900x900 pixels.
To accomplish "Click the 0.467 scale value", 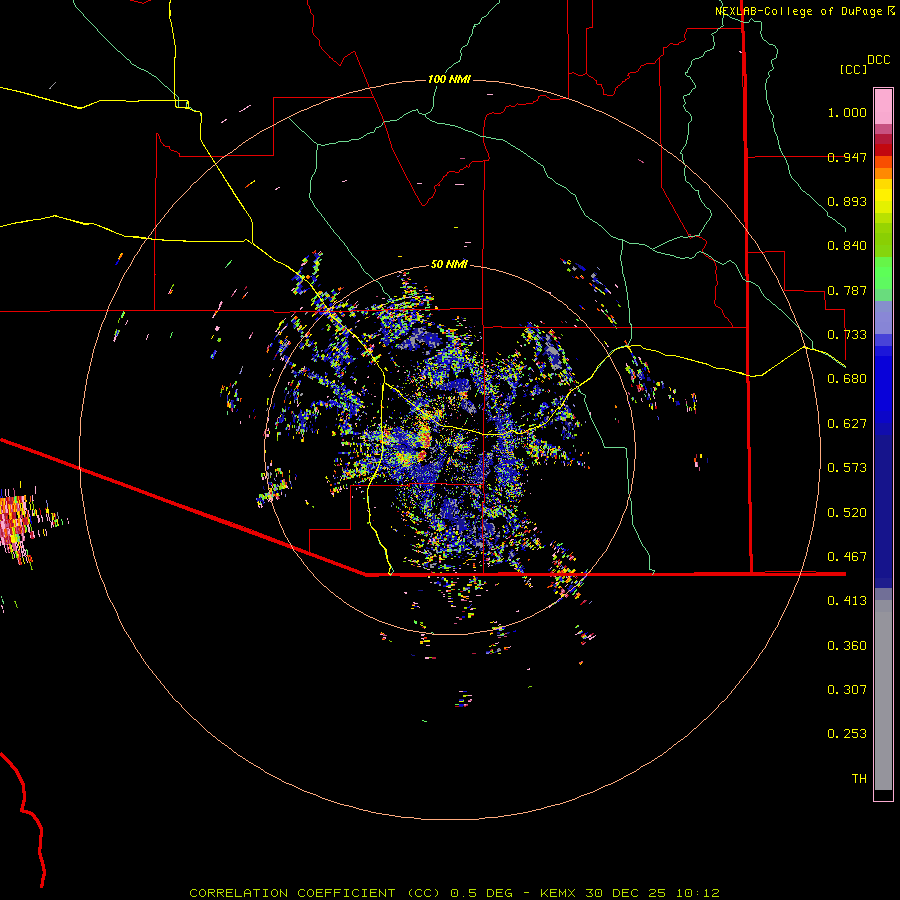I will tap(847, 557).
